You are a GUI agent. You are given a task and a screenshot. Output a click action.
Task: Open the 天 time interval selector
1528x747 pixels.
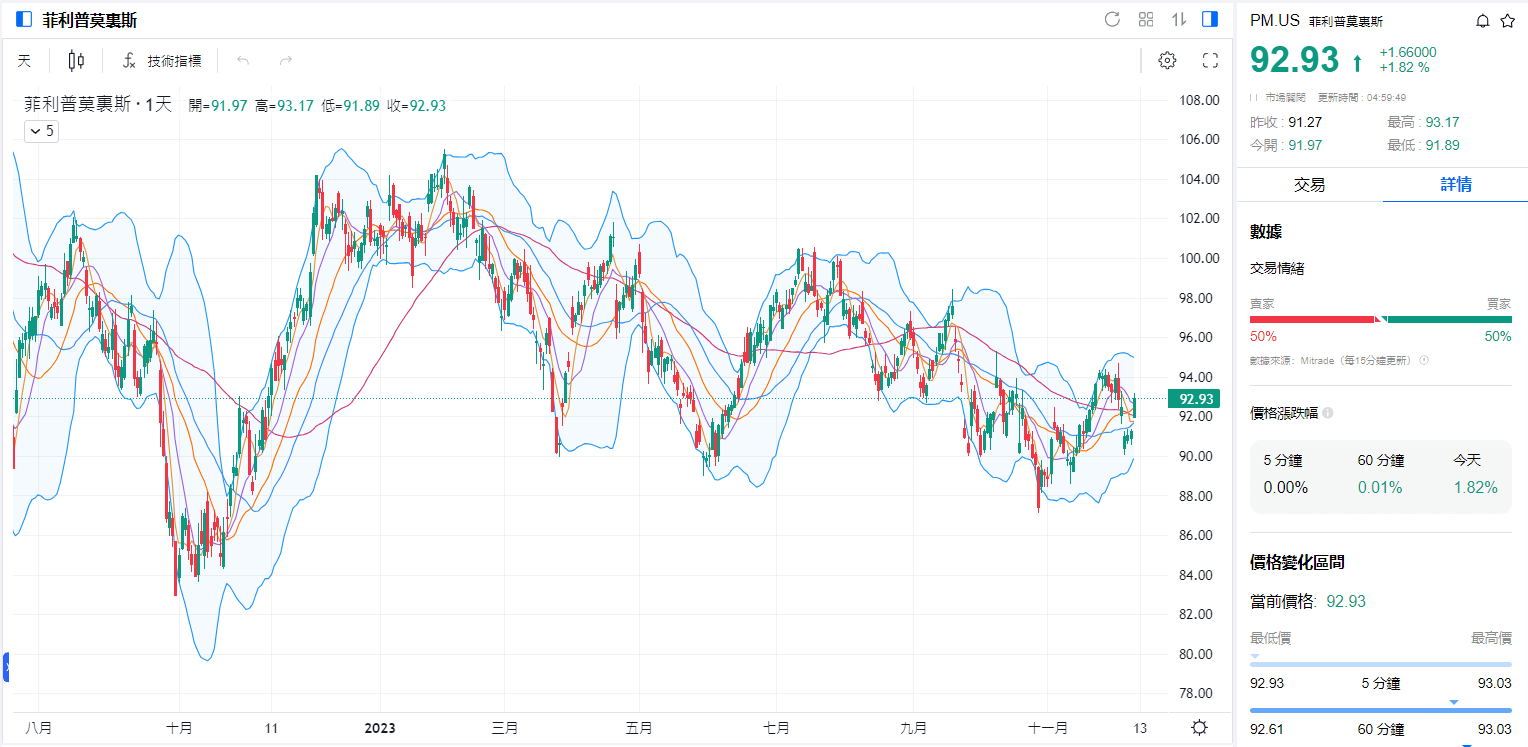click(x=25, y=60)
